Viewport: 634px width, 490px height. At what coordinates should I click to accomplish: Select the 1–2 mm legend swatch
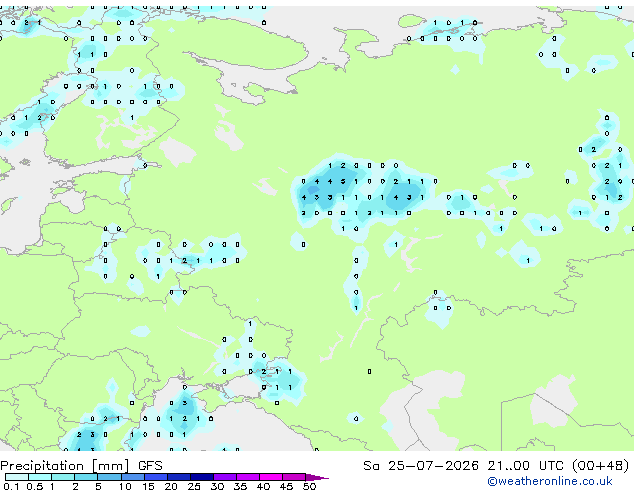click(x=63, y=477)
